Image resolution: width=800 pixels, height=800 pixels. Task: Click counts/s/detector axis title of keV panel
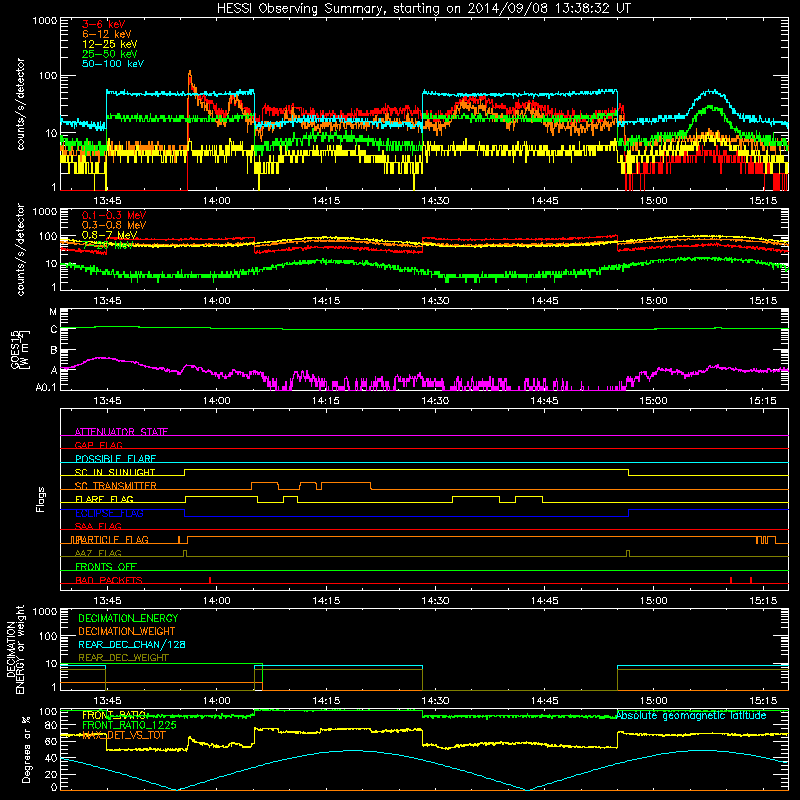coord(21,104)
